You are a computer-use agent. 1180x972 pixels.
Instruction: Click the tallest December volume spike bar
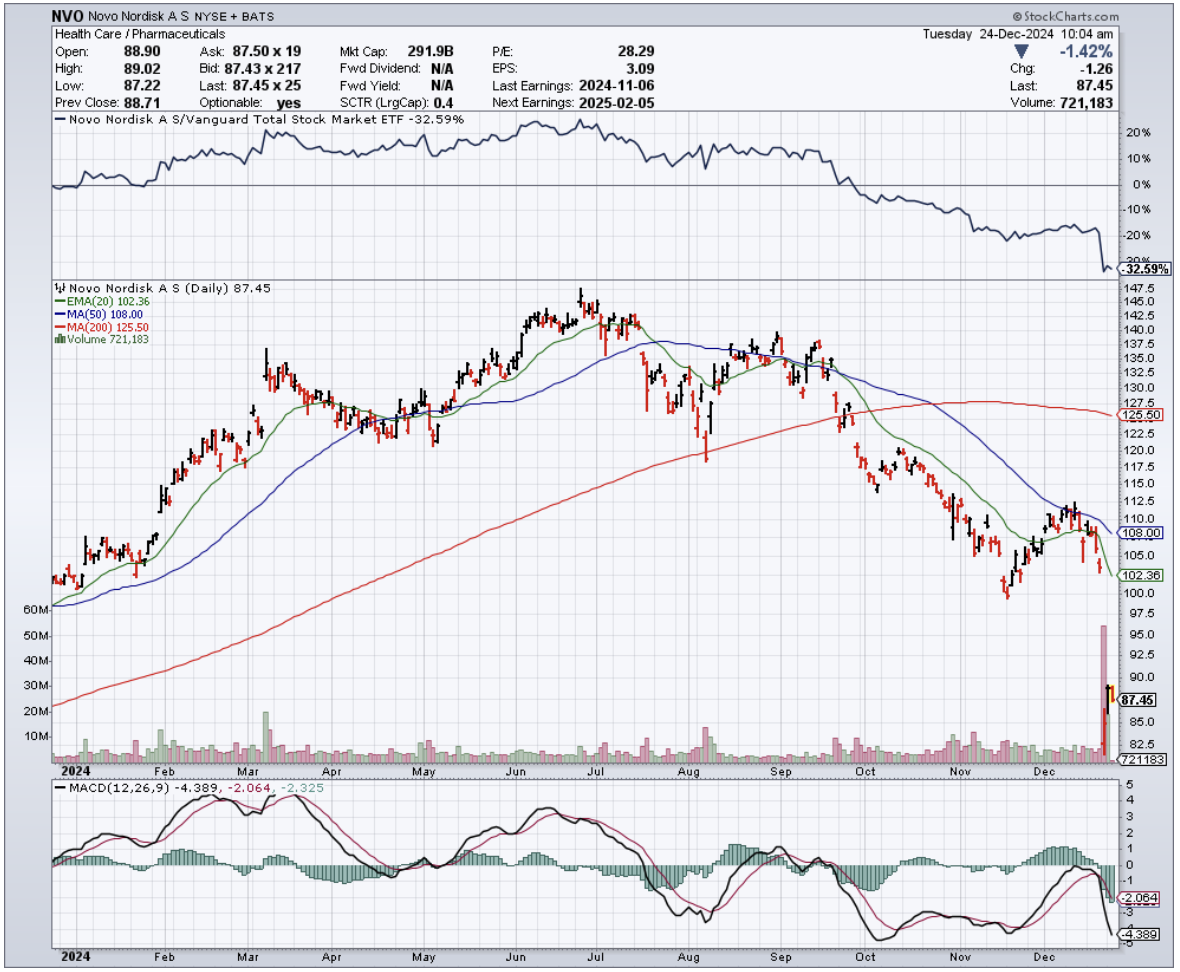[x=1104, y=690]
